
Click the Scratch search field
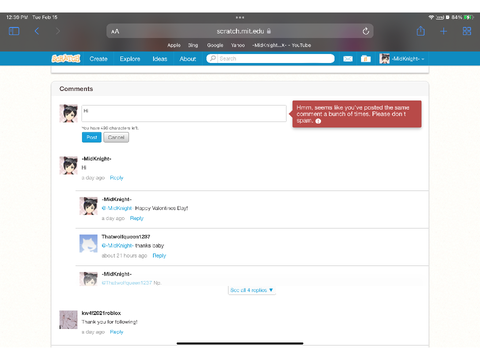[x=270, y=59]
